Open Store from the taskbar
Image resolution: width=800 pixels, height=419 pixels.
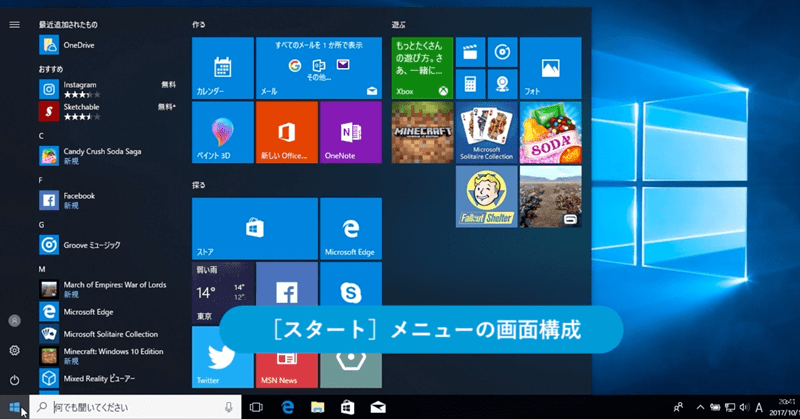[347, 407]
